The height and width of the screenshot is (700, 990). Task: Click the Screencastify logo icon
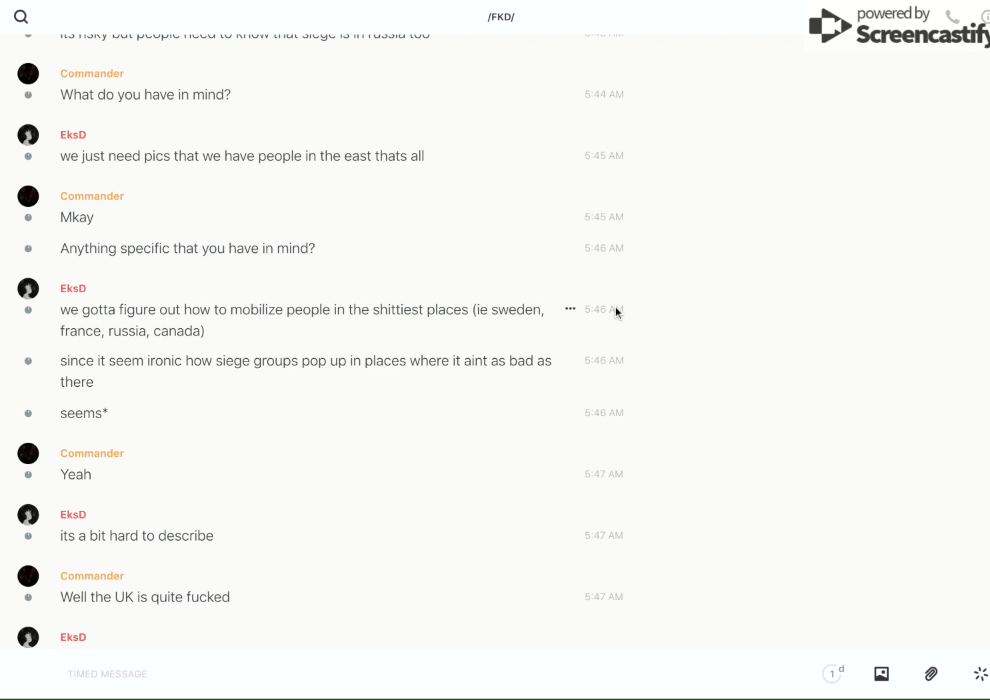[x=830, y=27]
